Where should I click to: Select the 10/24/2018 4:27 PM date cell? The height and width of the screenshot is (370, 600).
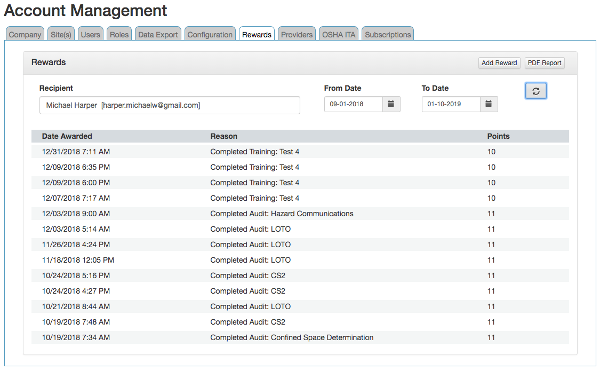(76, 291)
